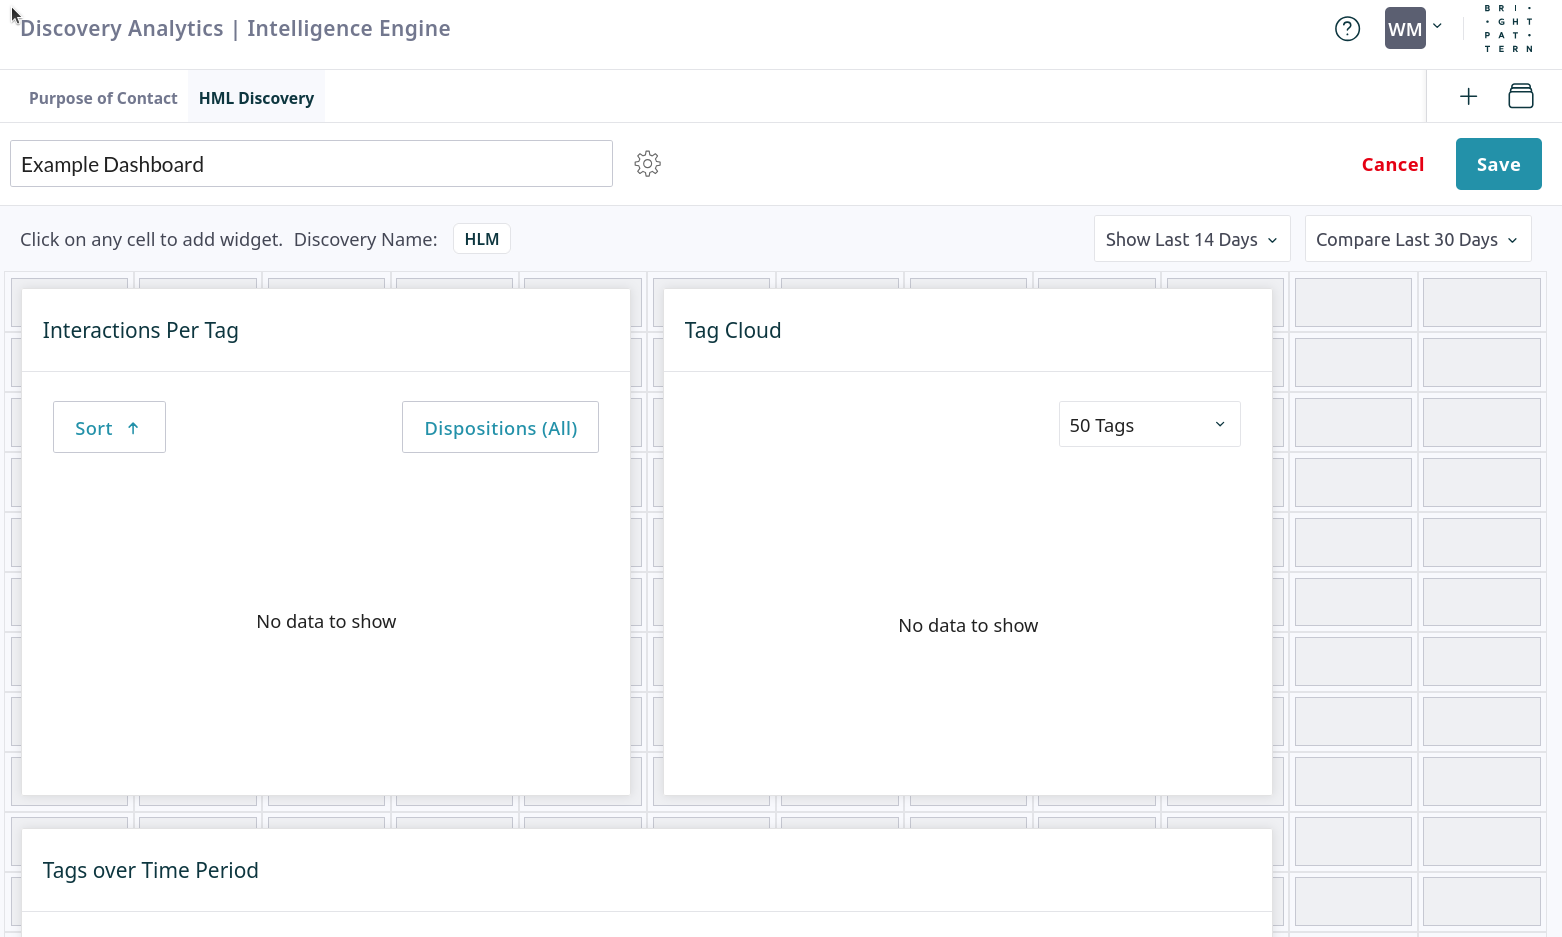Select the Tags over Time Period widget header

pyautogui.click(x=150, y=870)
